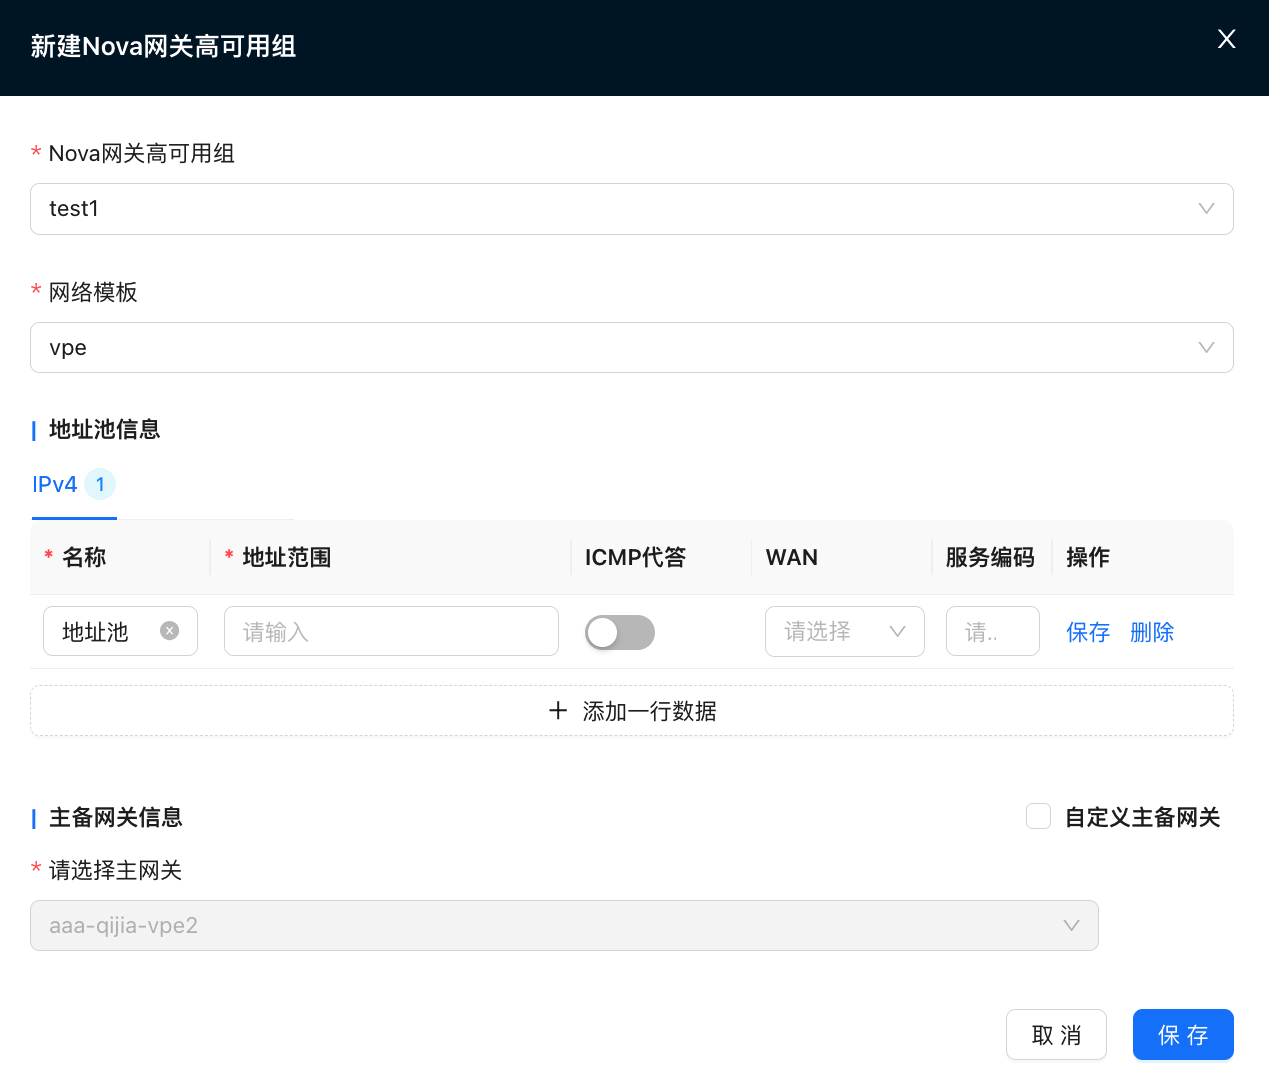Screen dimensions: 1269x1083
Task: Switch to the IPv4 tab
Action: [x=55, y=485]
